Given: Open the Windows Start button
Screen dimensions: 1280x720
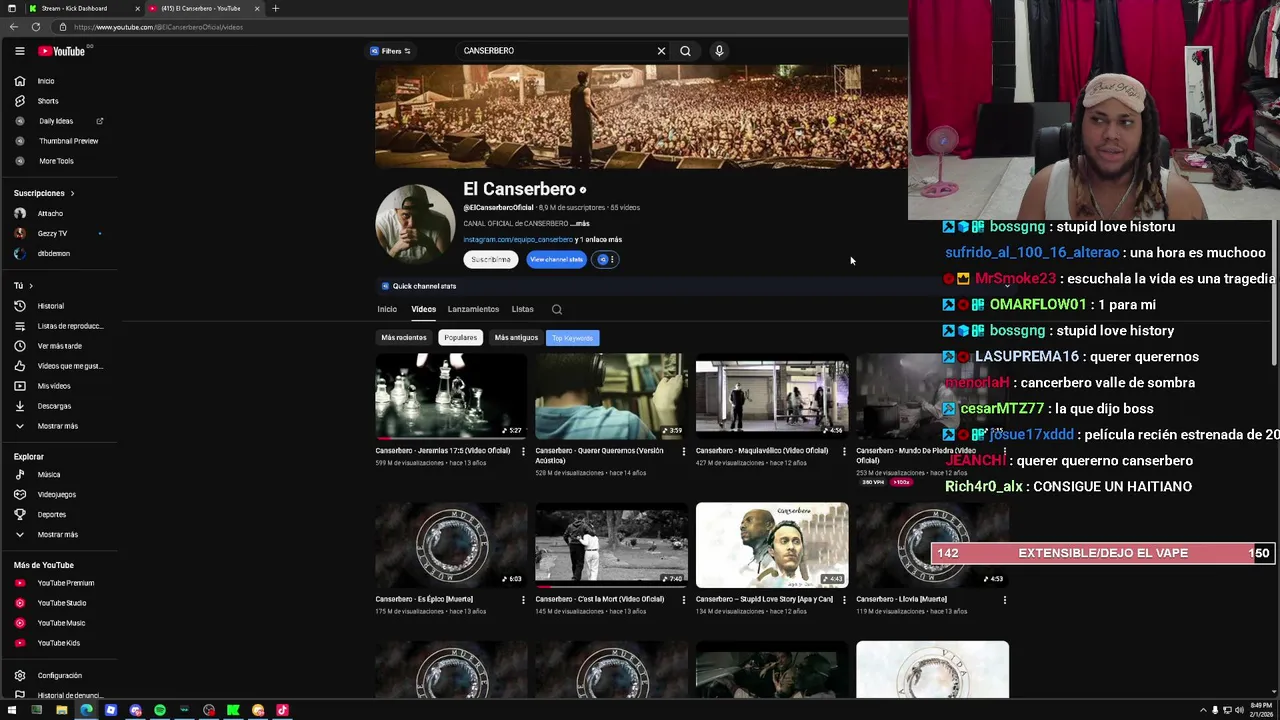Looking at the screenshot, I should (x=12, y=711).
